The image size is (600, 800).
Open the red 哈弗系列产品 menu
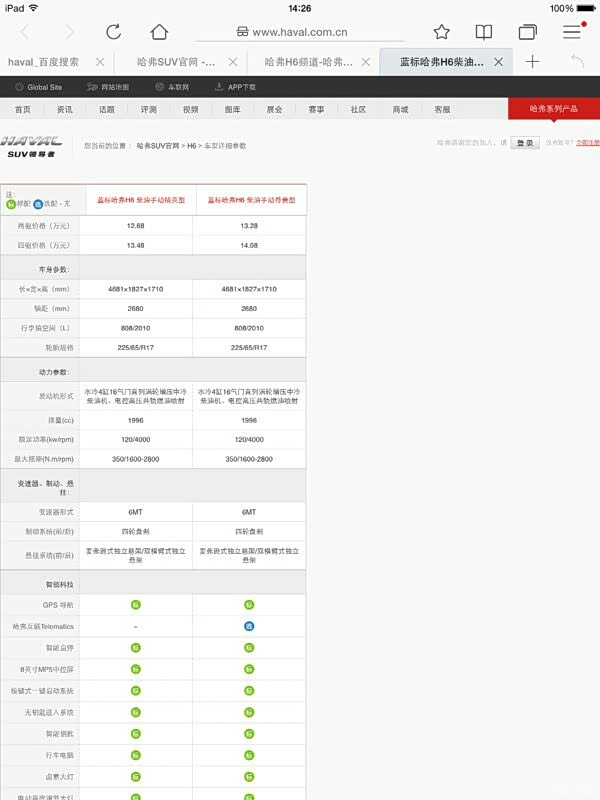553,109
